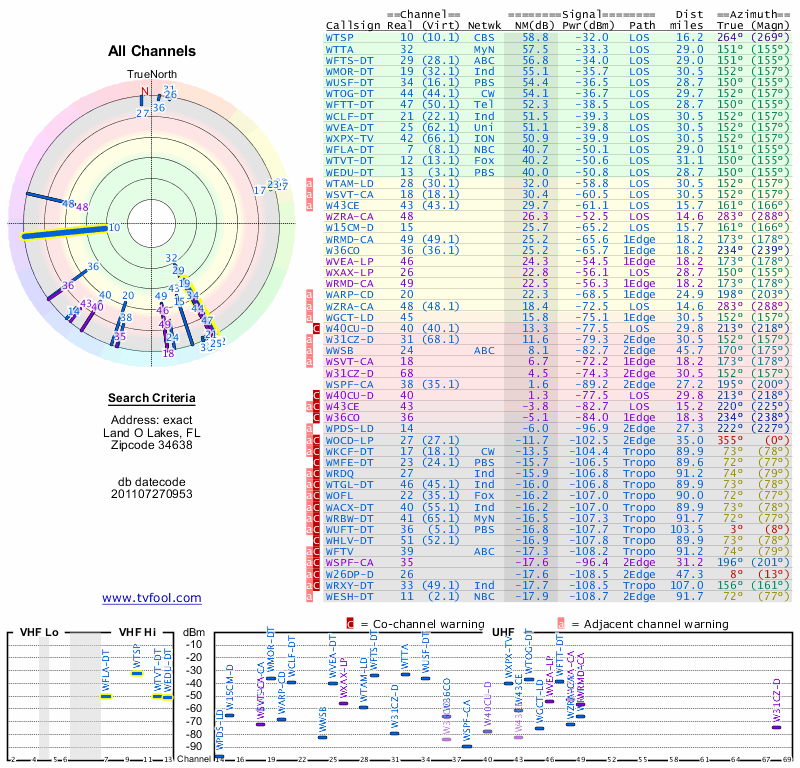
Task: Click the WOCD-LP callsign entry
Action: tap(350, 439)
